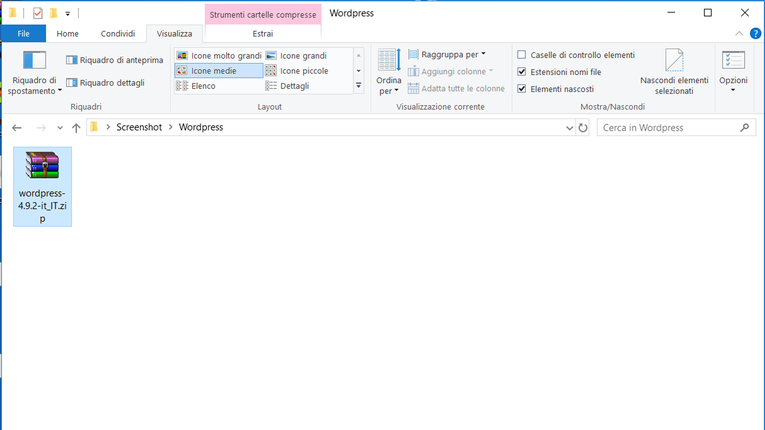The width and height of the screenshot is (765, 430).
Task: Close the Wordpress window
Action: 745,13
